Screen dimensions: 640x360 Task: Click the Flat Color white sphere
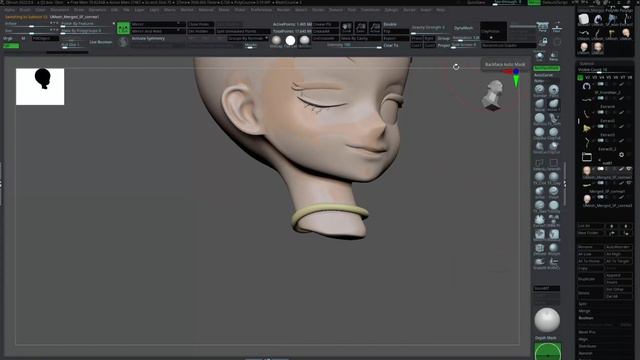[x=290, y=40]
